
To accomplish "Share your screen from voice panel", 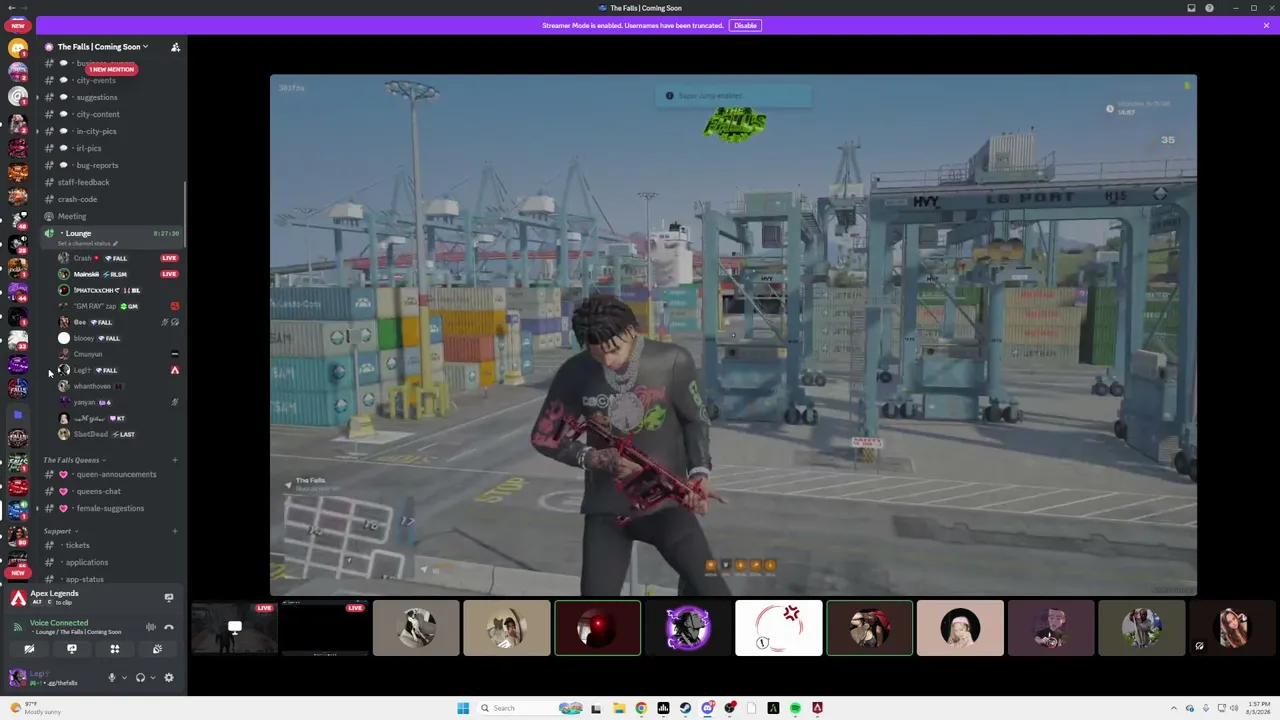I will [x=72, y=649].
